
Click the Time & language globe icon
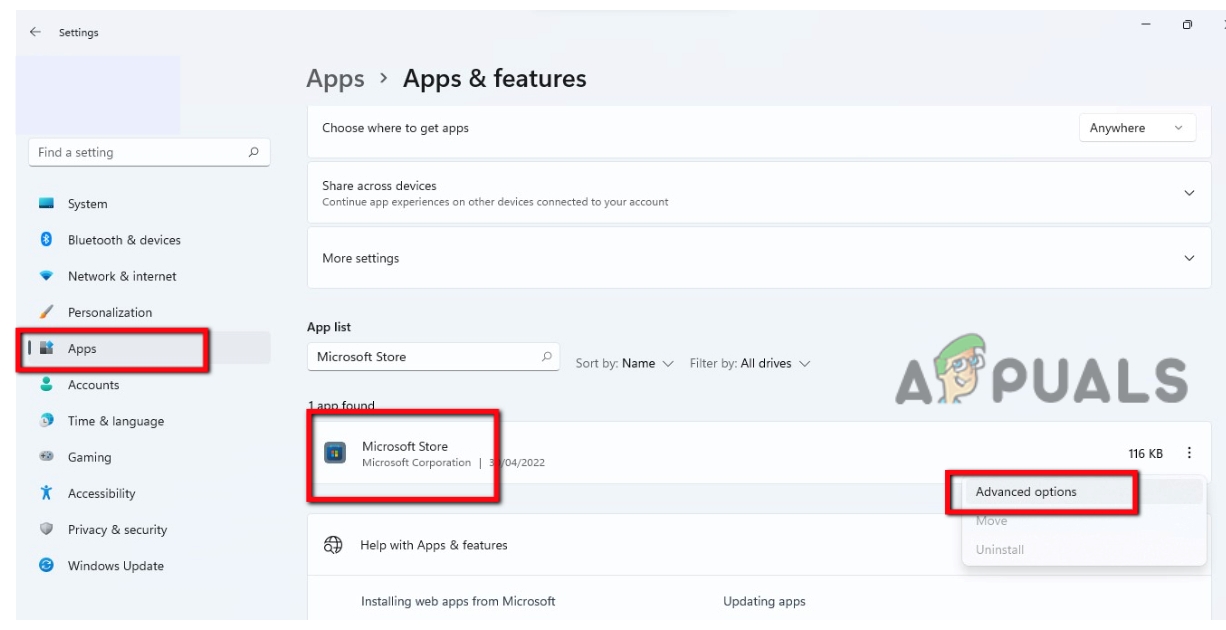(x=46, y=421)
